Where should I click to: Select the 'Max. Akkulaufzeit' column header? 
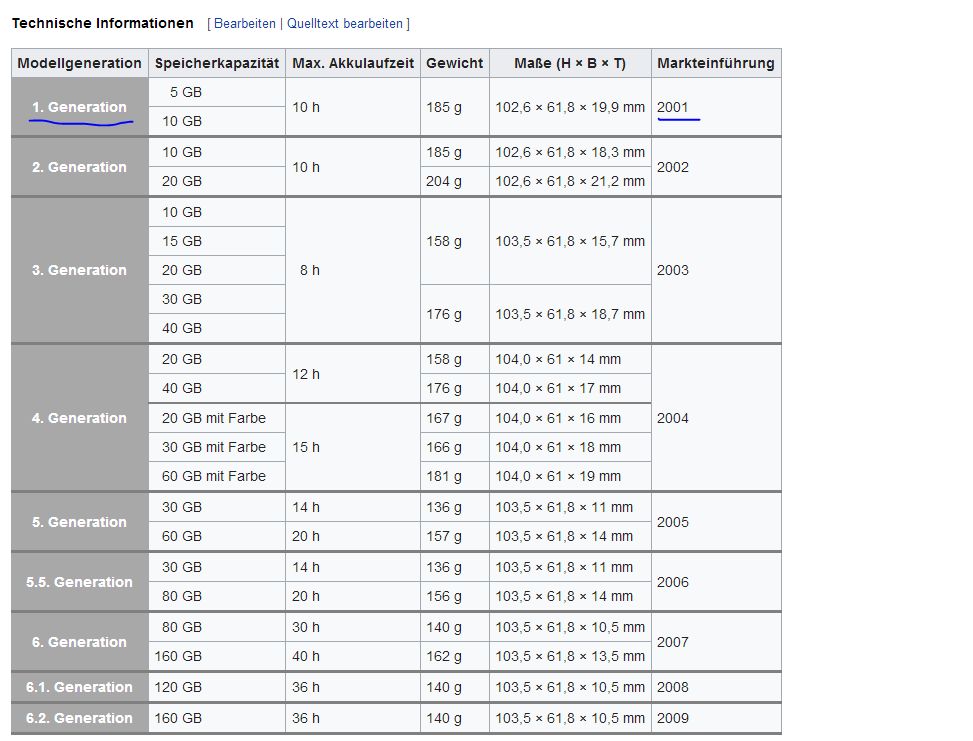pos(352,63)
